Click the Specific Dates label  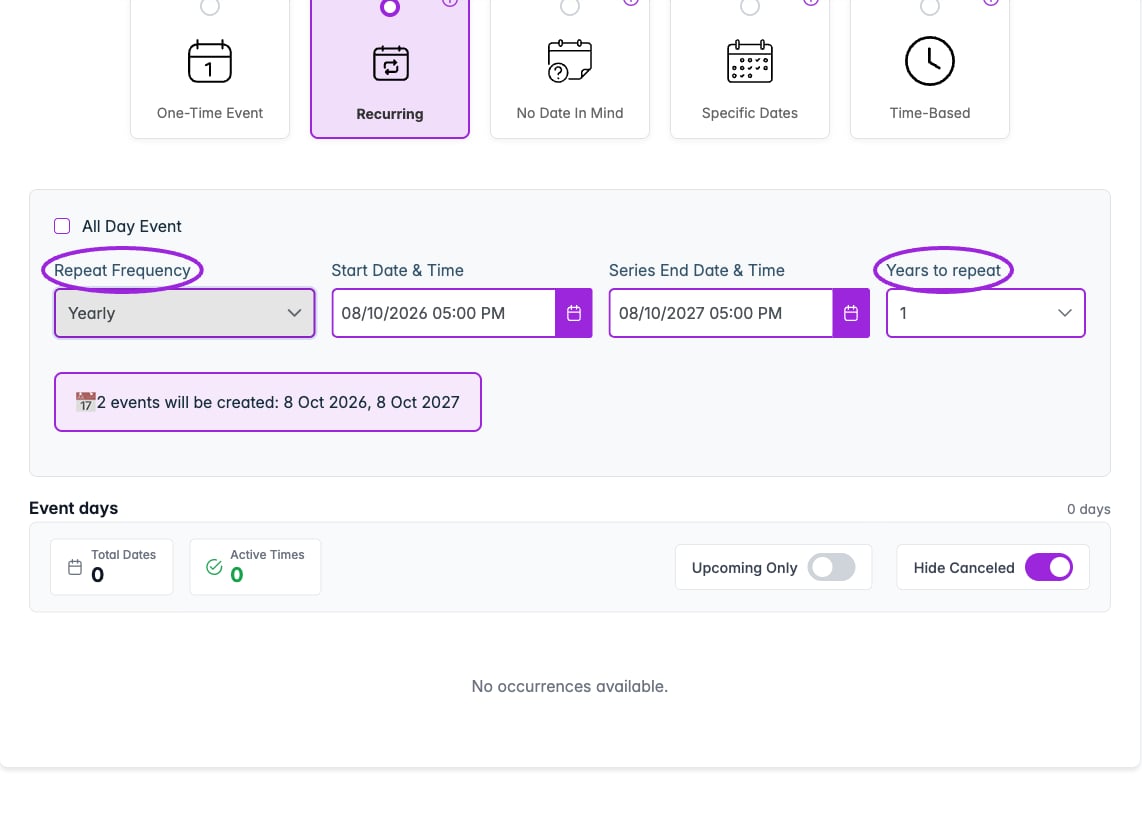pos(749,113)
